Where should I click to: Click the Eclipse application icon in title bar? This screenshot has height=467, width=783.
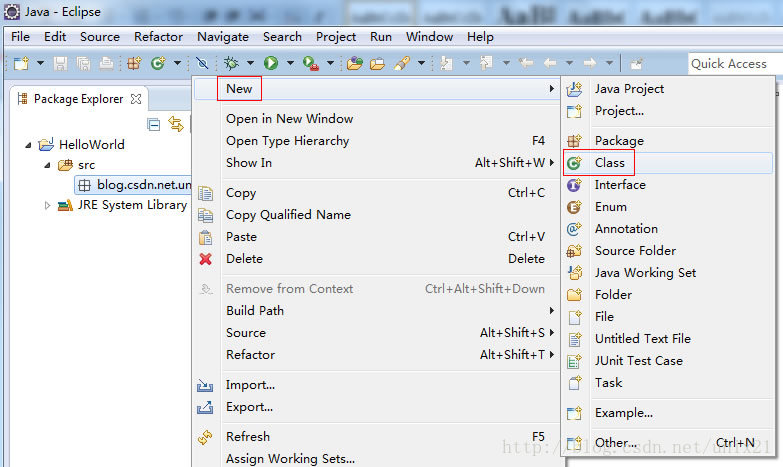12,11
